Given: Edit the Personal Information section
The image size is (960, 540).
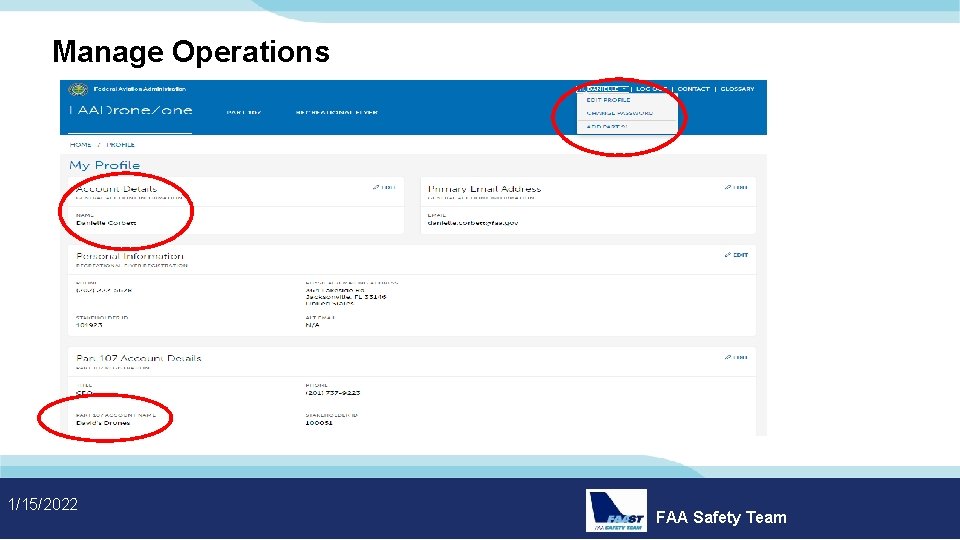Looking at the screenshot, I should tap(736, 255).
